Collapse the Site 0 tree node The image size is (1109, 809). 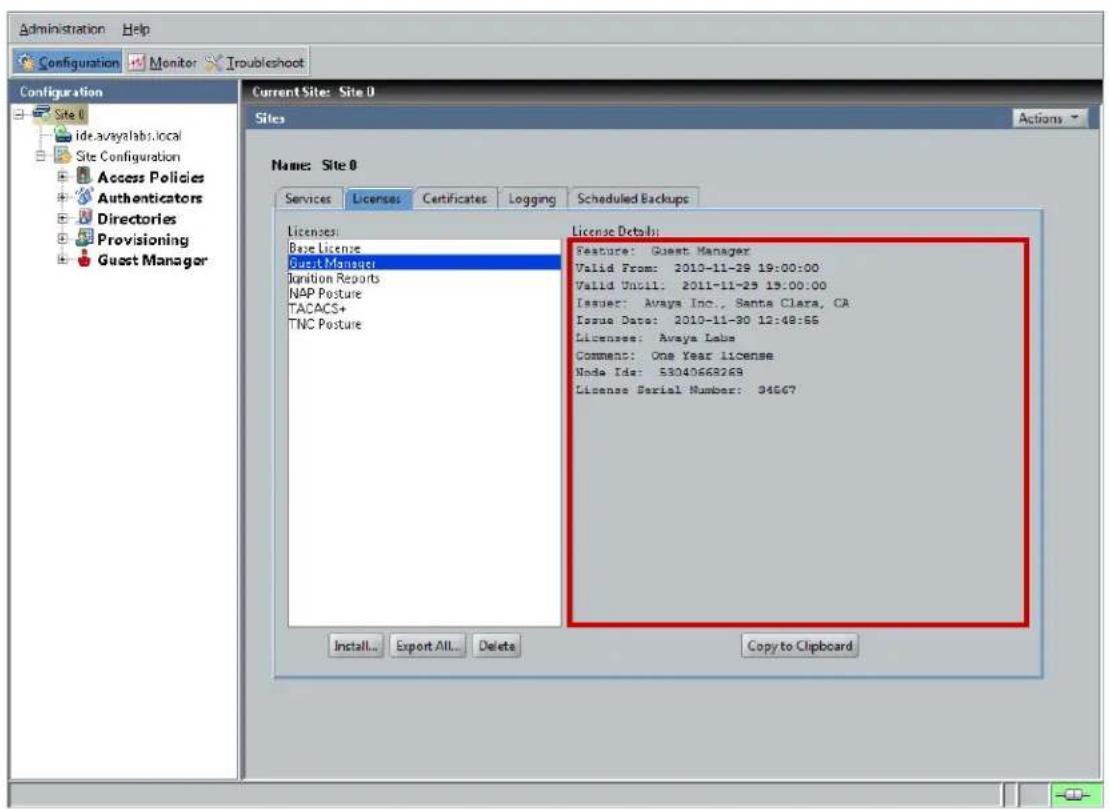coord(20,114)
